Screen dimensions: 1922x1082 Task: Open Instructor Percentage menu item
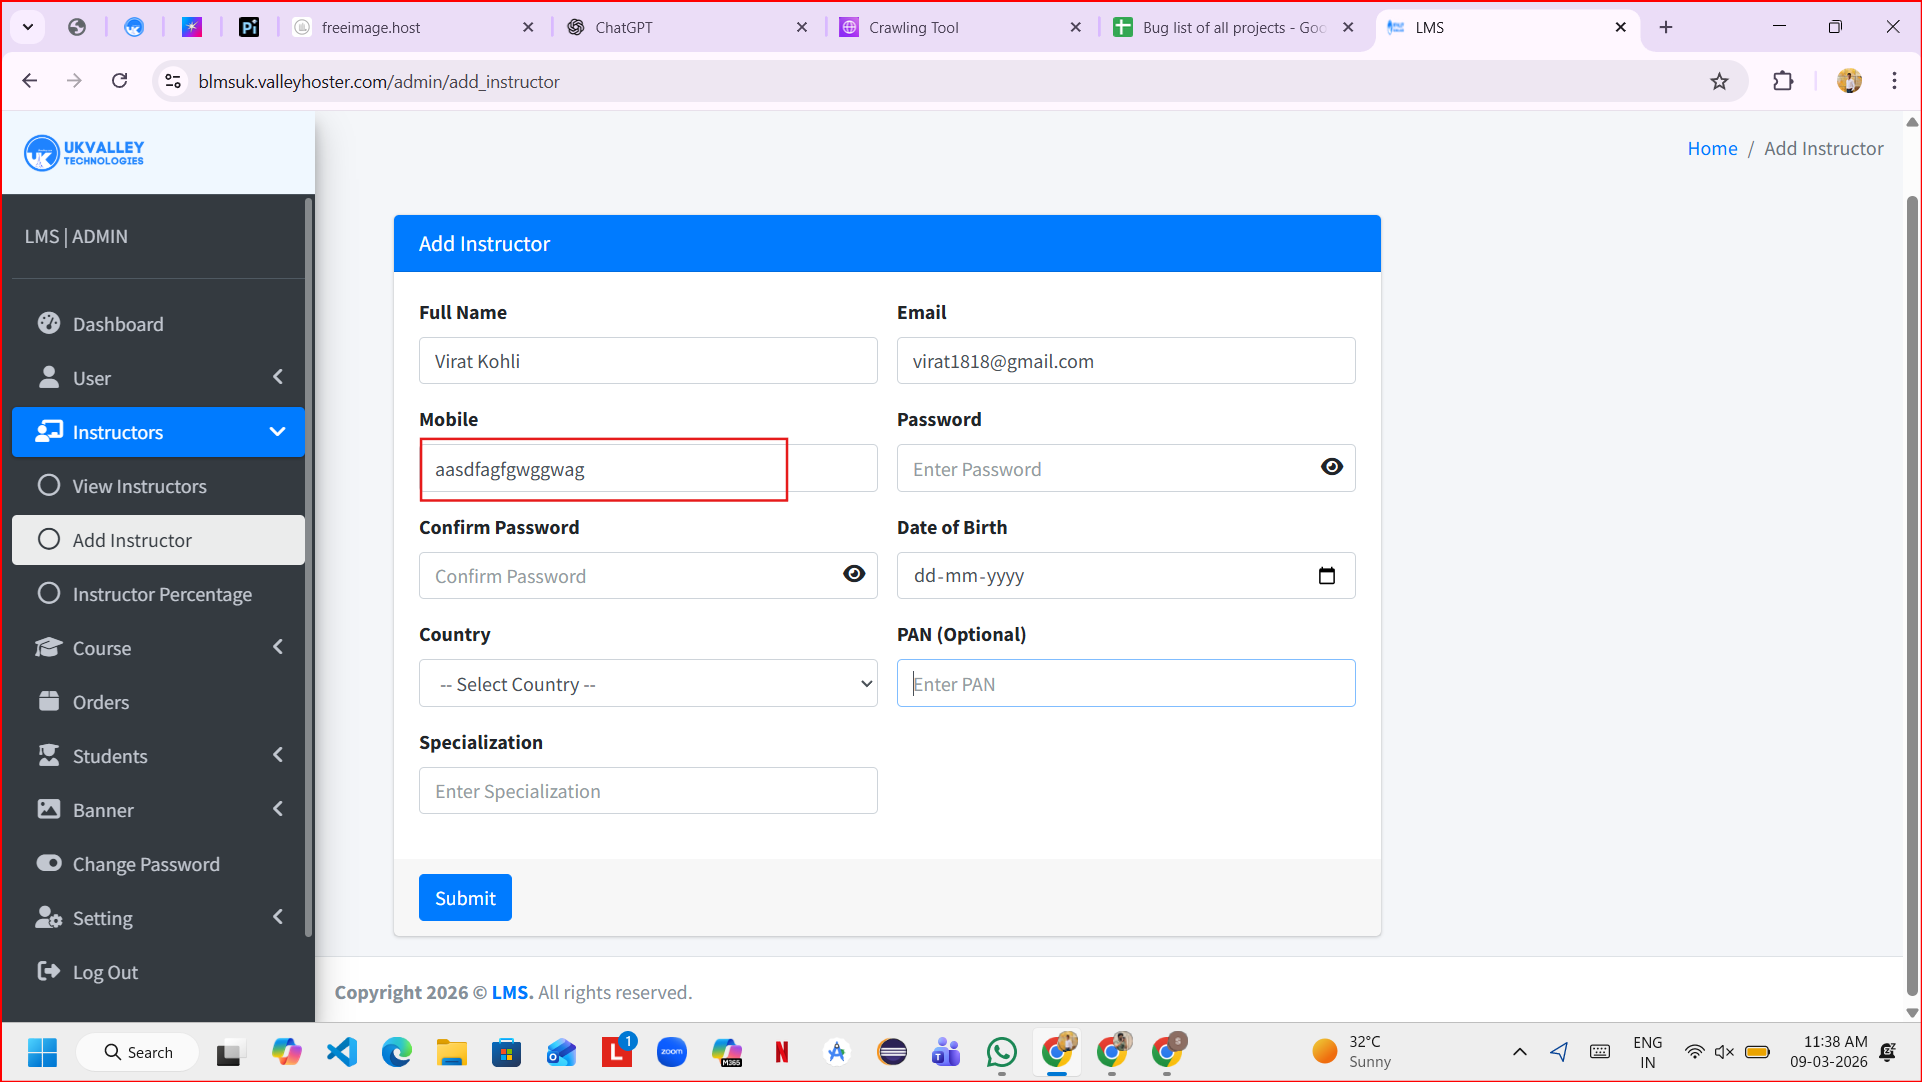click(x=162, y=594)
